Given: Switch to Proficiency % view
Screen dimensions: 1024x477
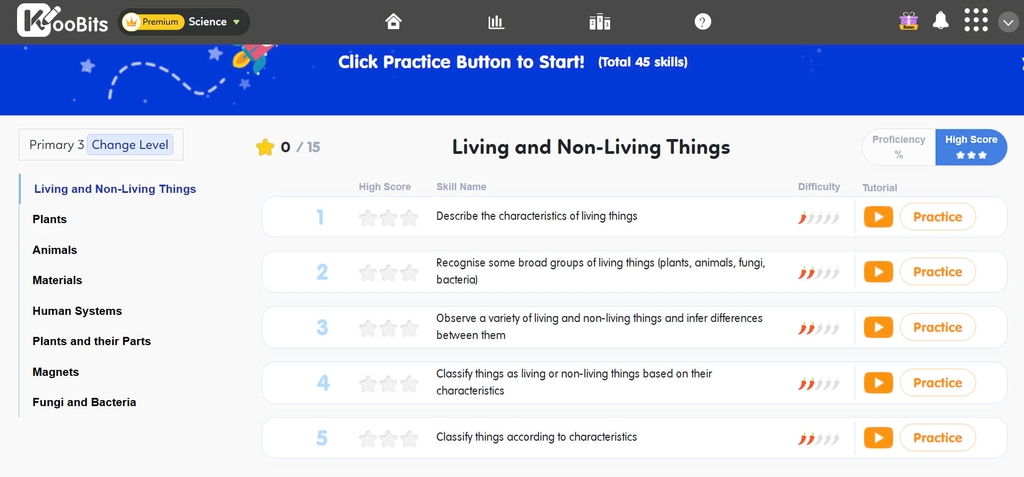Looking at the screenshot, I should (898, 147).
